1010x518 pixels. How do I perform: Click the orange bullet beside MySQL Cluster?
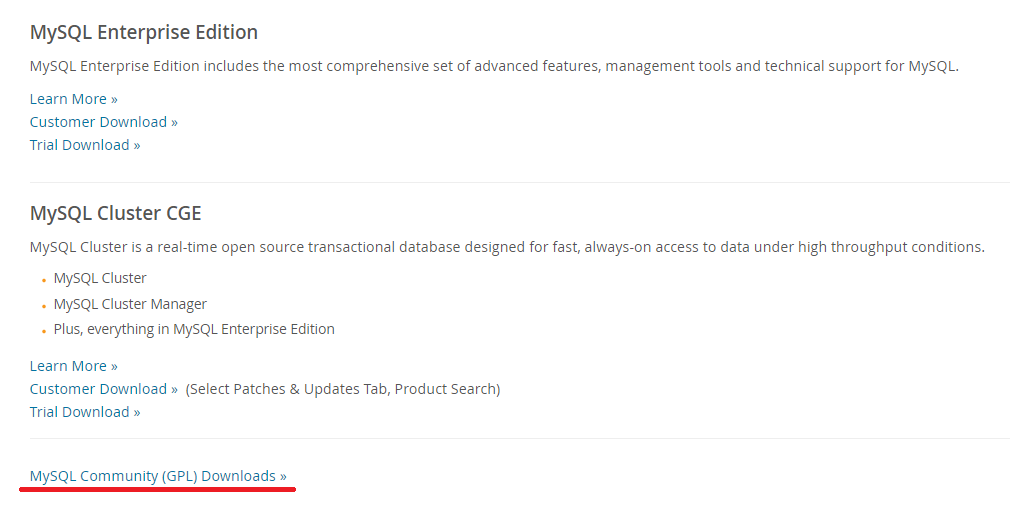(x=44, y=280)
